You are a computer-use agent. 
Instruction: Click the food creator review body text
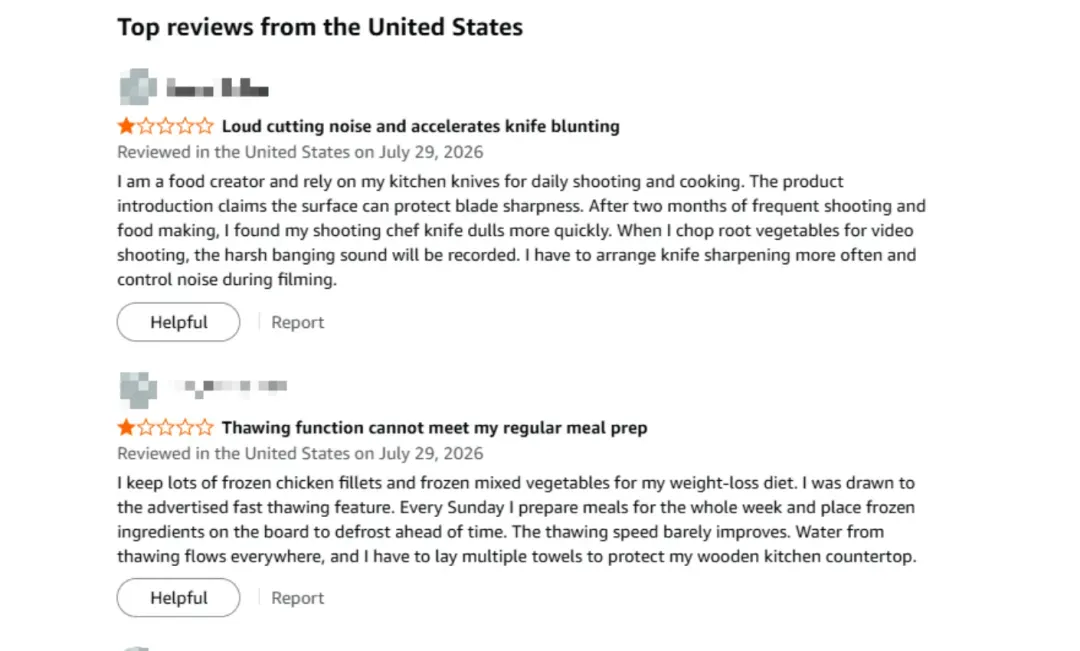(x=521, y=230)
